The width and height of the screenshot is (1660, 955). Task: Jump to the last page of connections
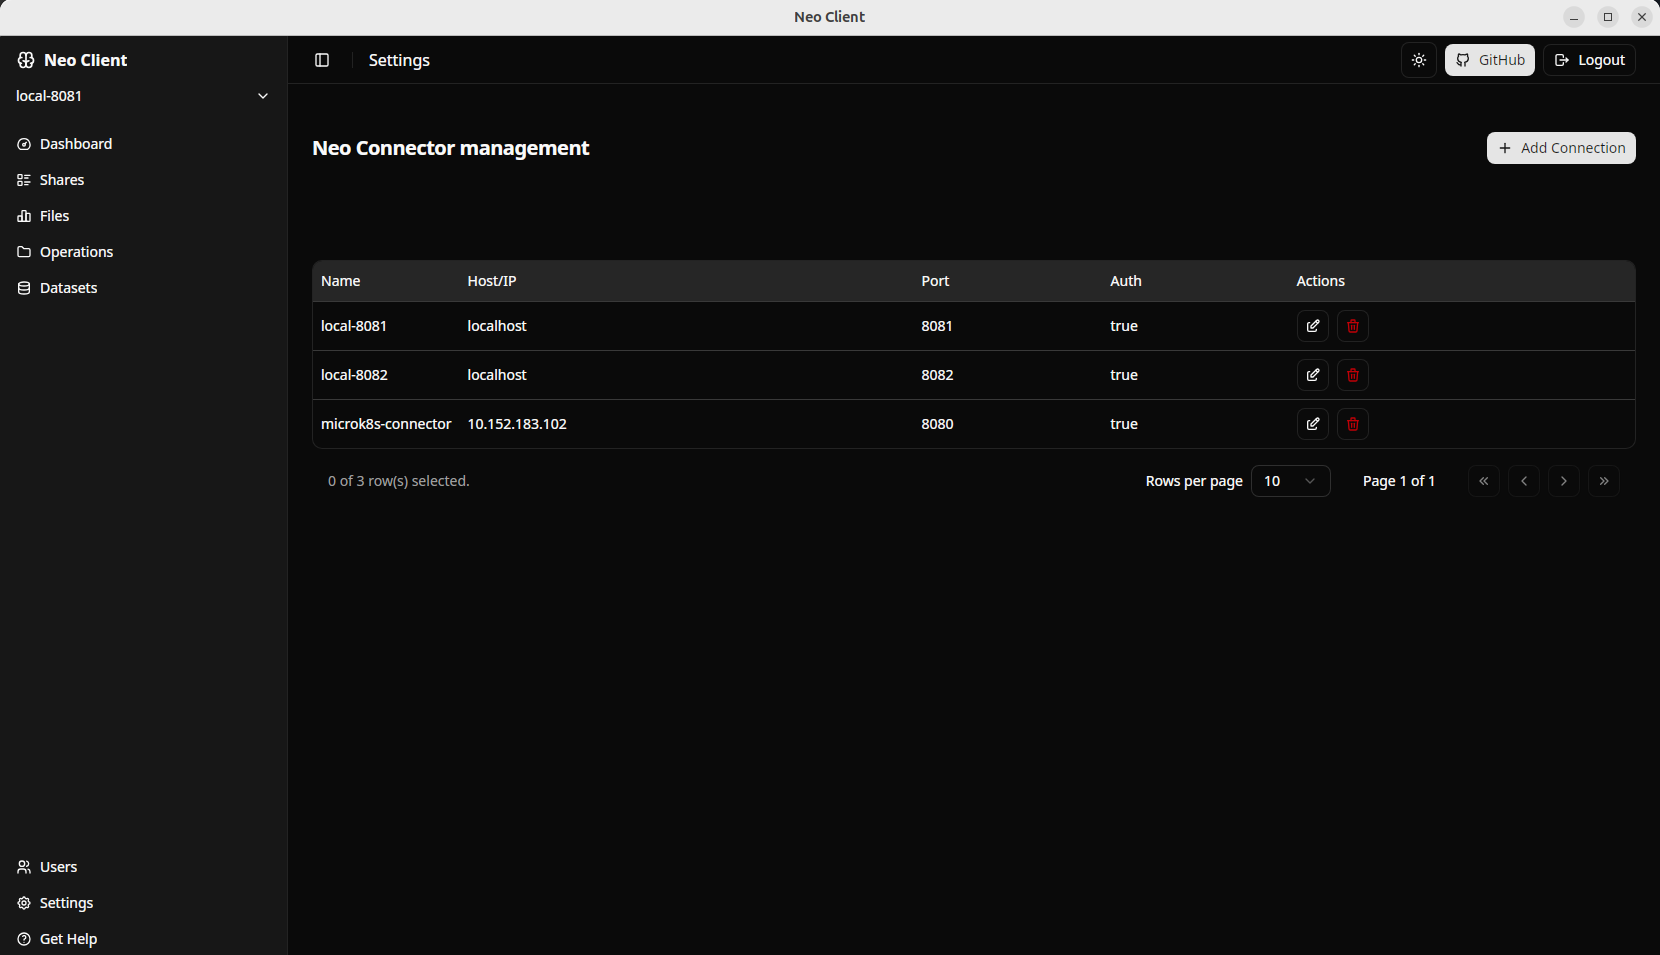[1604, 480]
